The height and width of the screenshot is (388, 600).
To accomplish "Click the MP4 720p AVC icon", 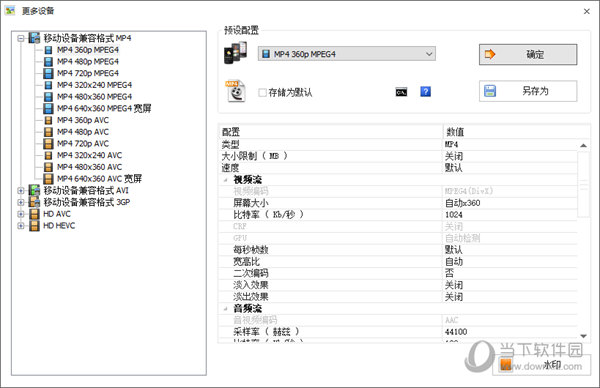I will click(48, 143).
